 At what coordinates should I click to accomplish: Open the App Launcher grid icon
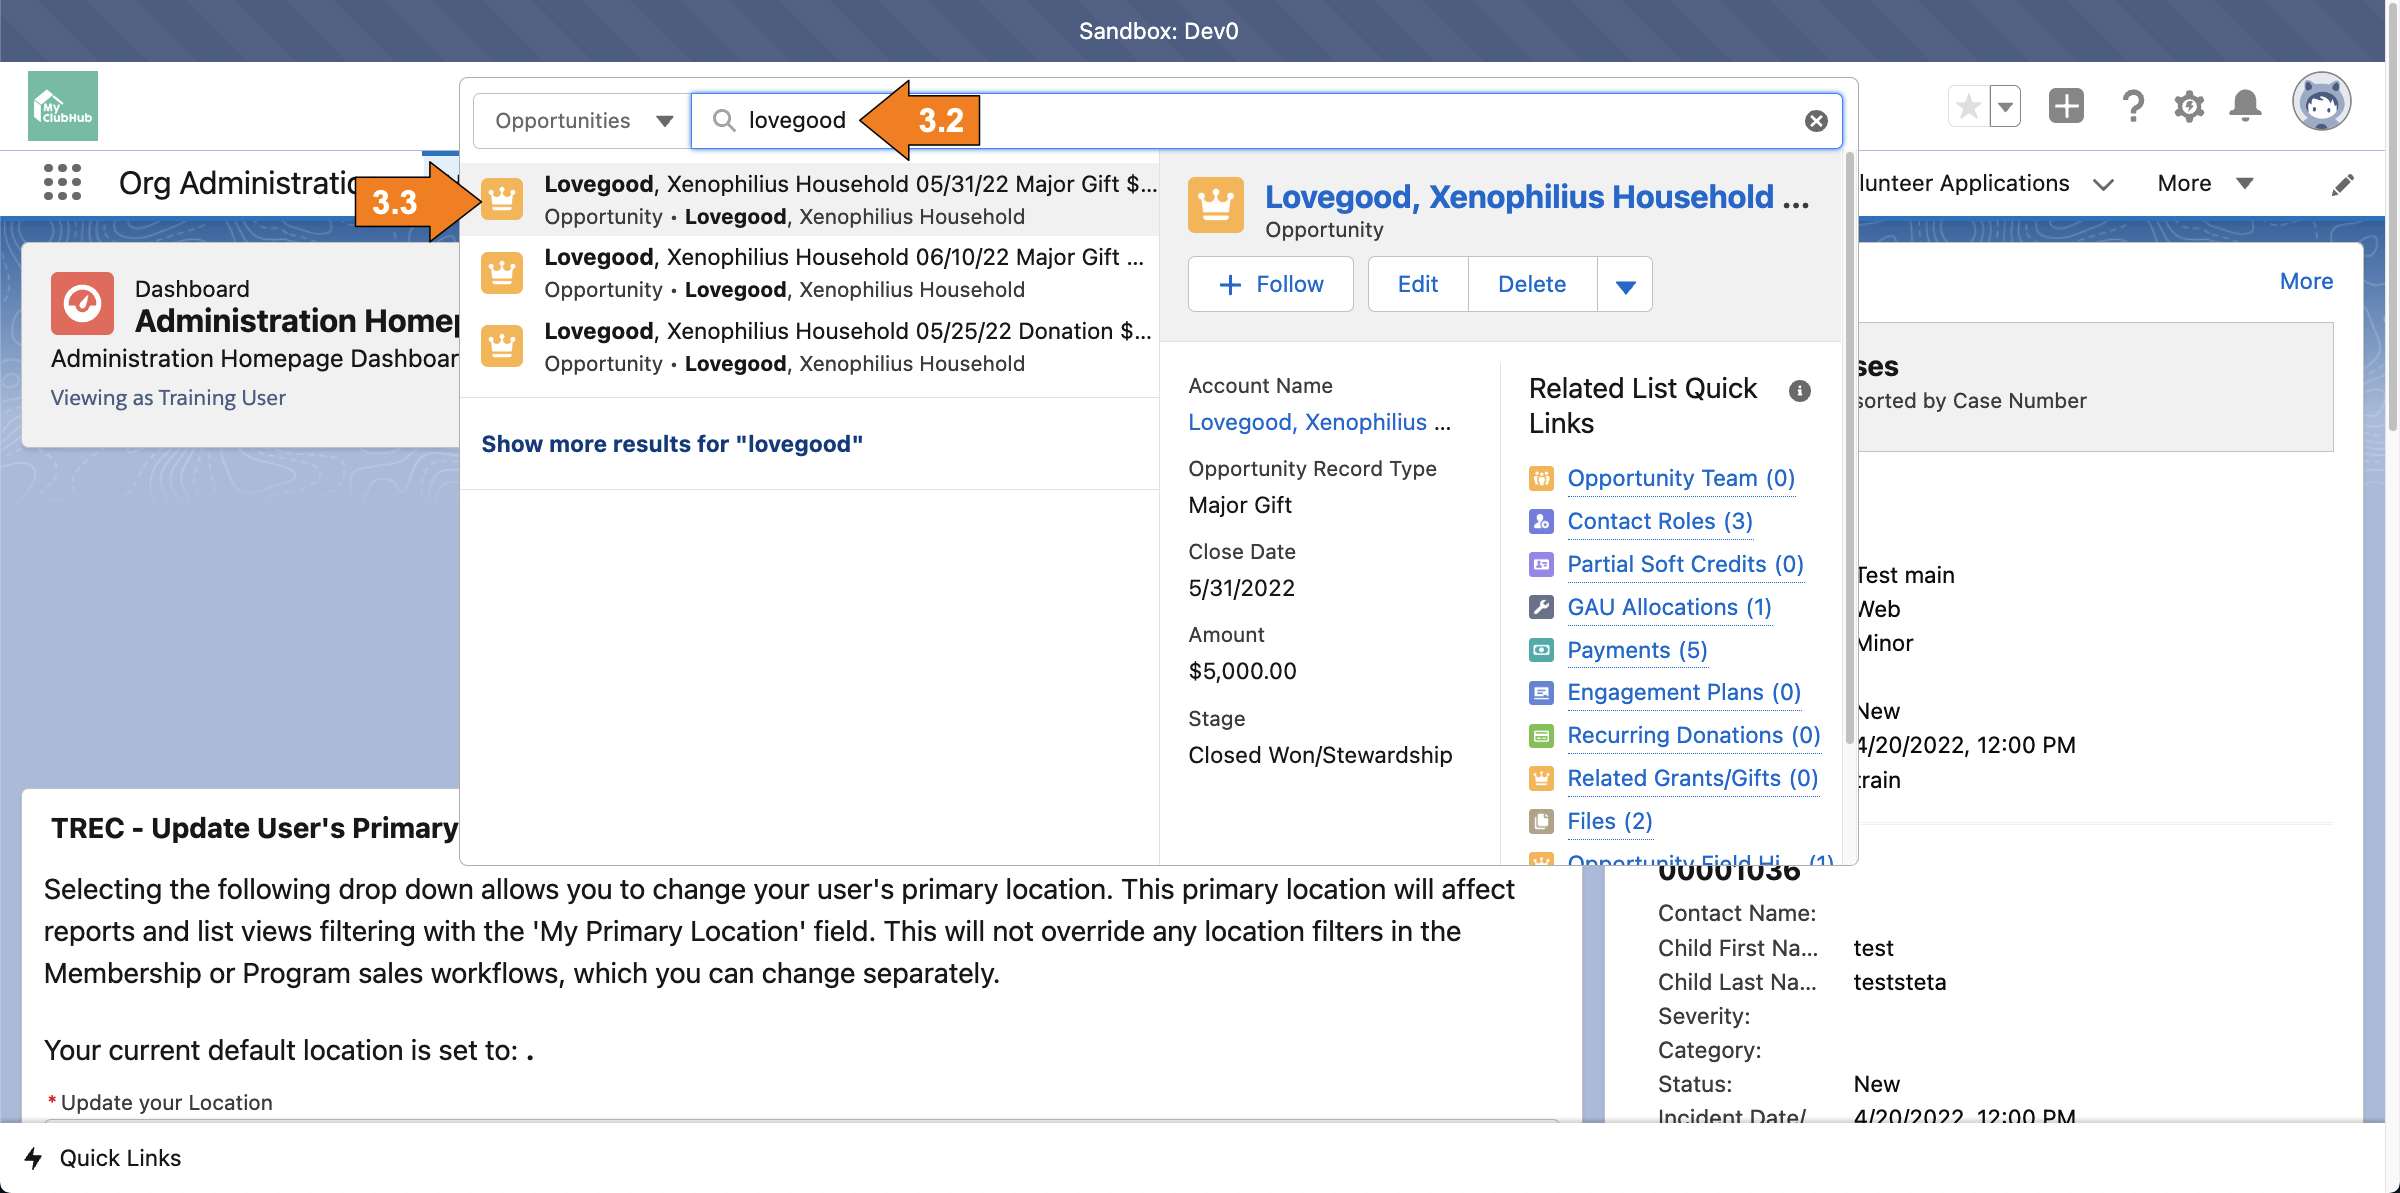(62, 183)
